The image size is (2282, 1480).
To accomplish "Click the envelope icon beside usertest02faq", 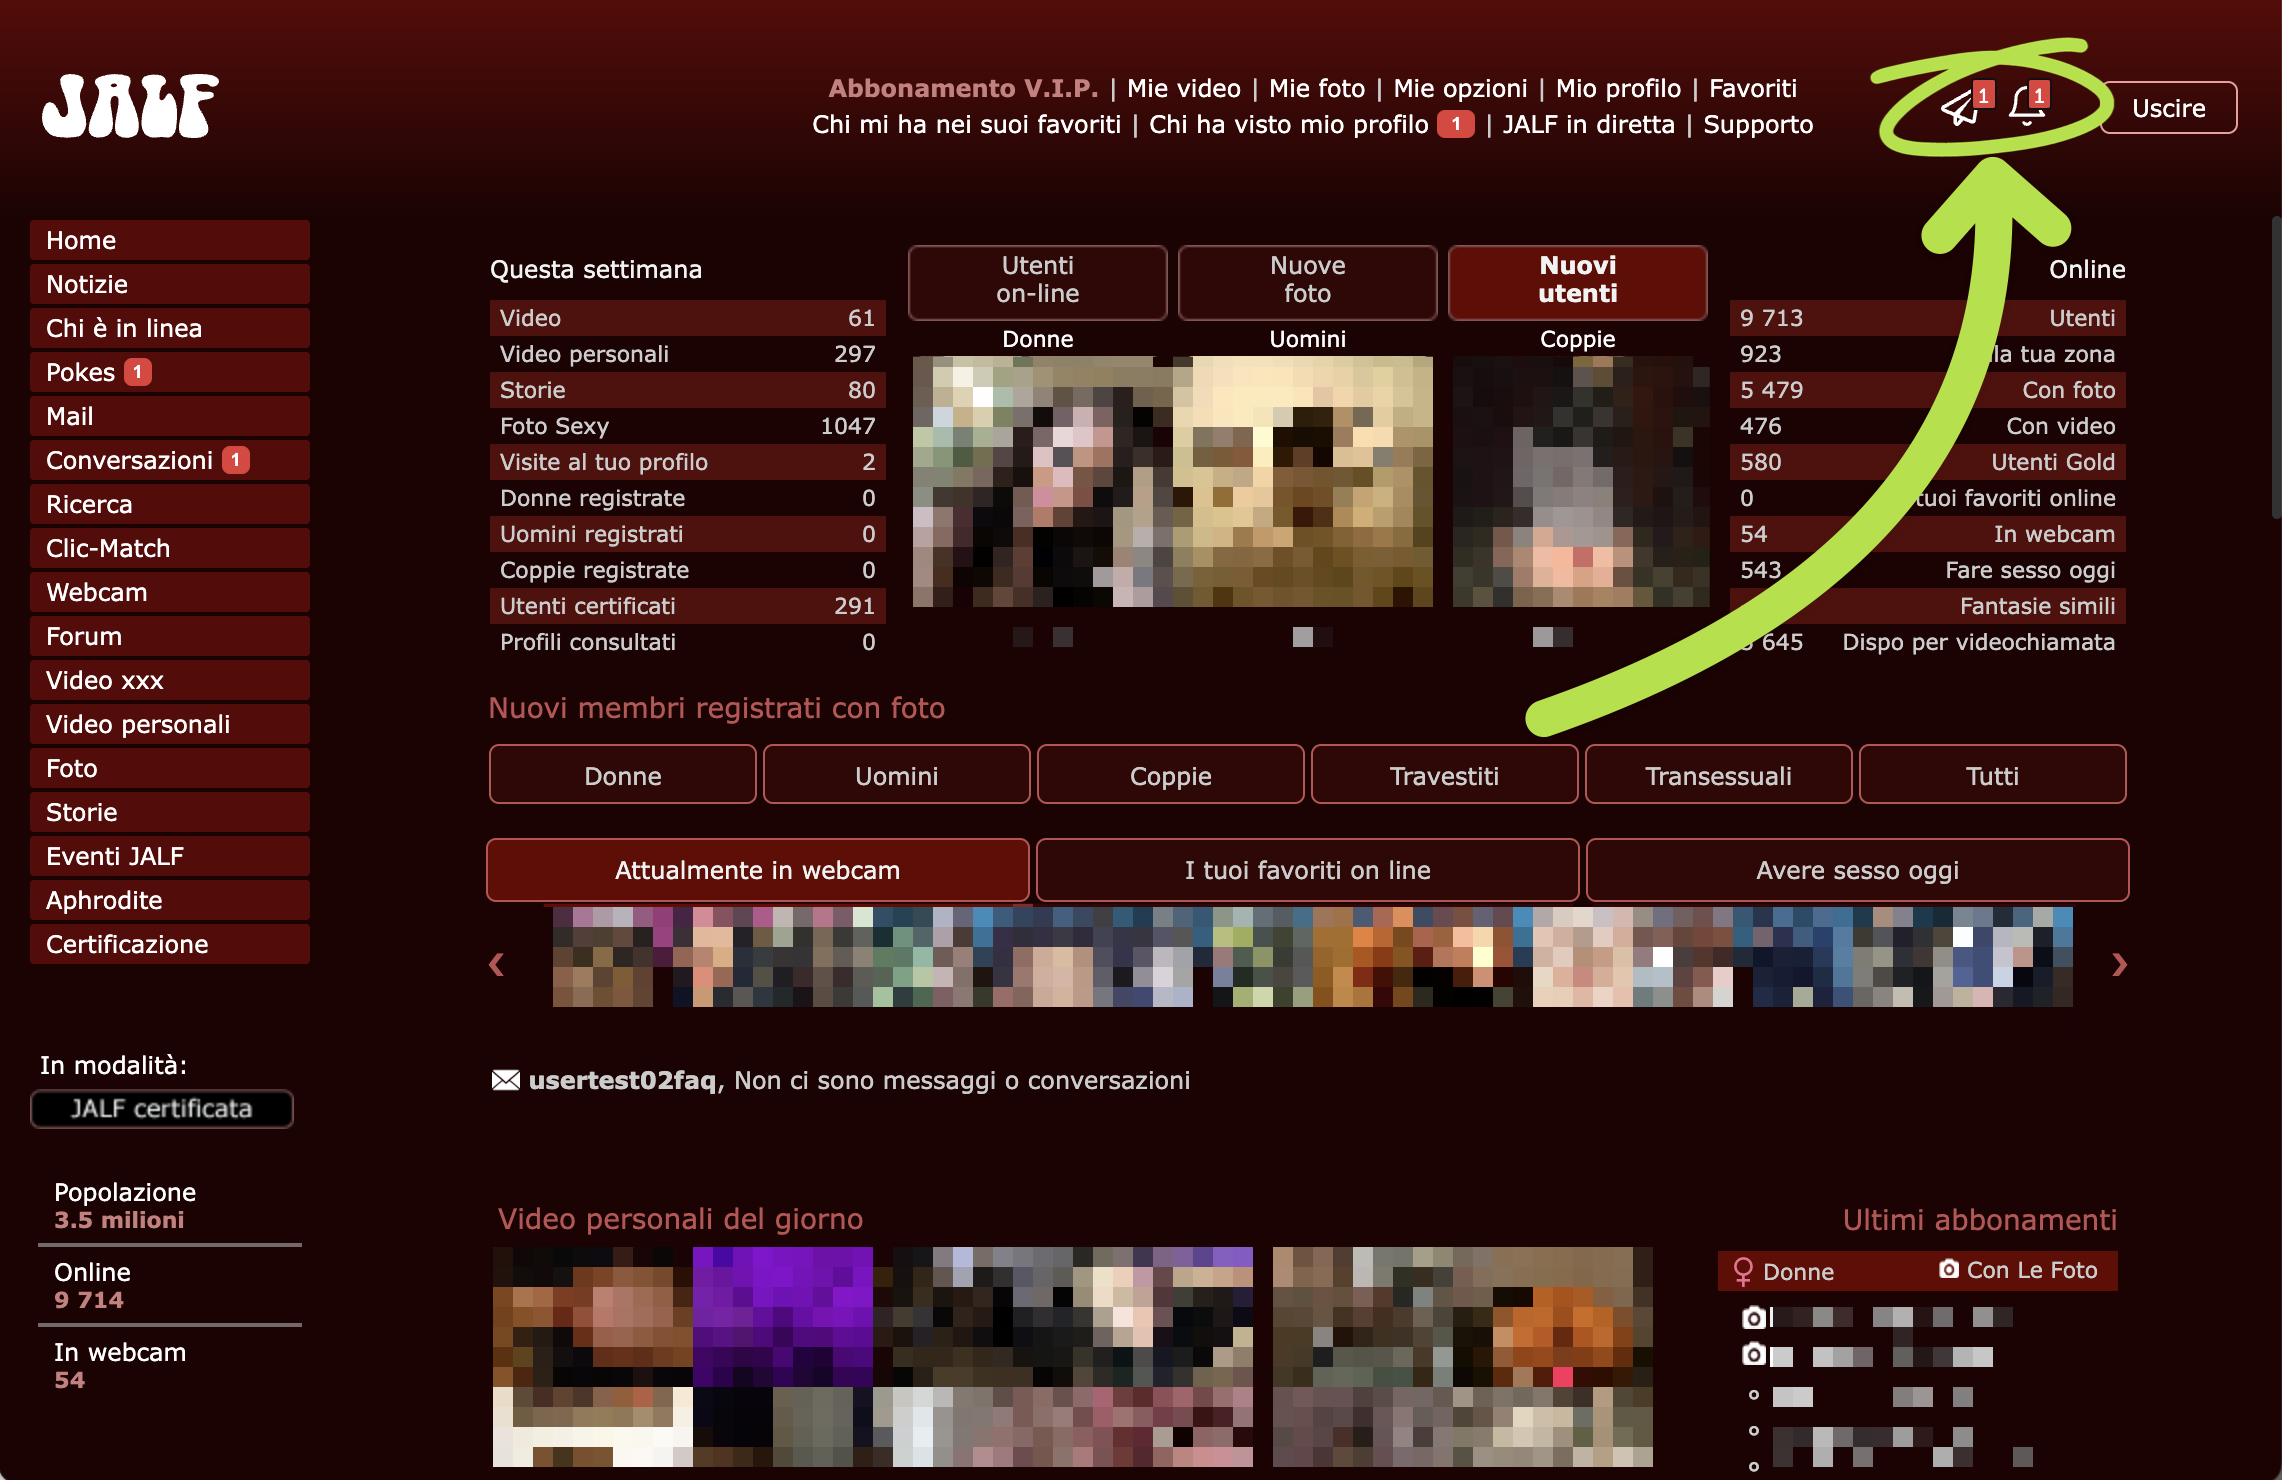I will 506,1080.
